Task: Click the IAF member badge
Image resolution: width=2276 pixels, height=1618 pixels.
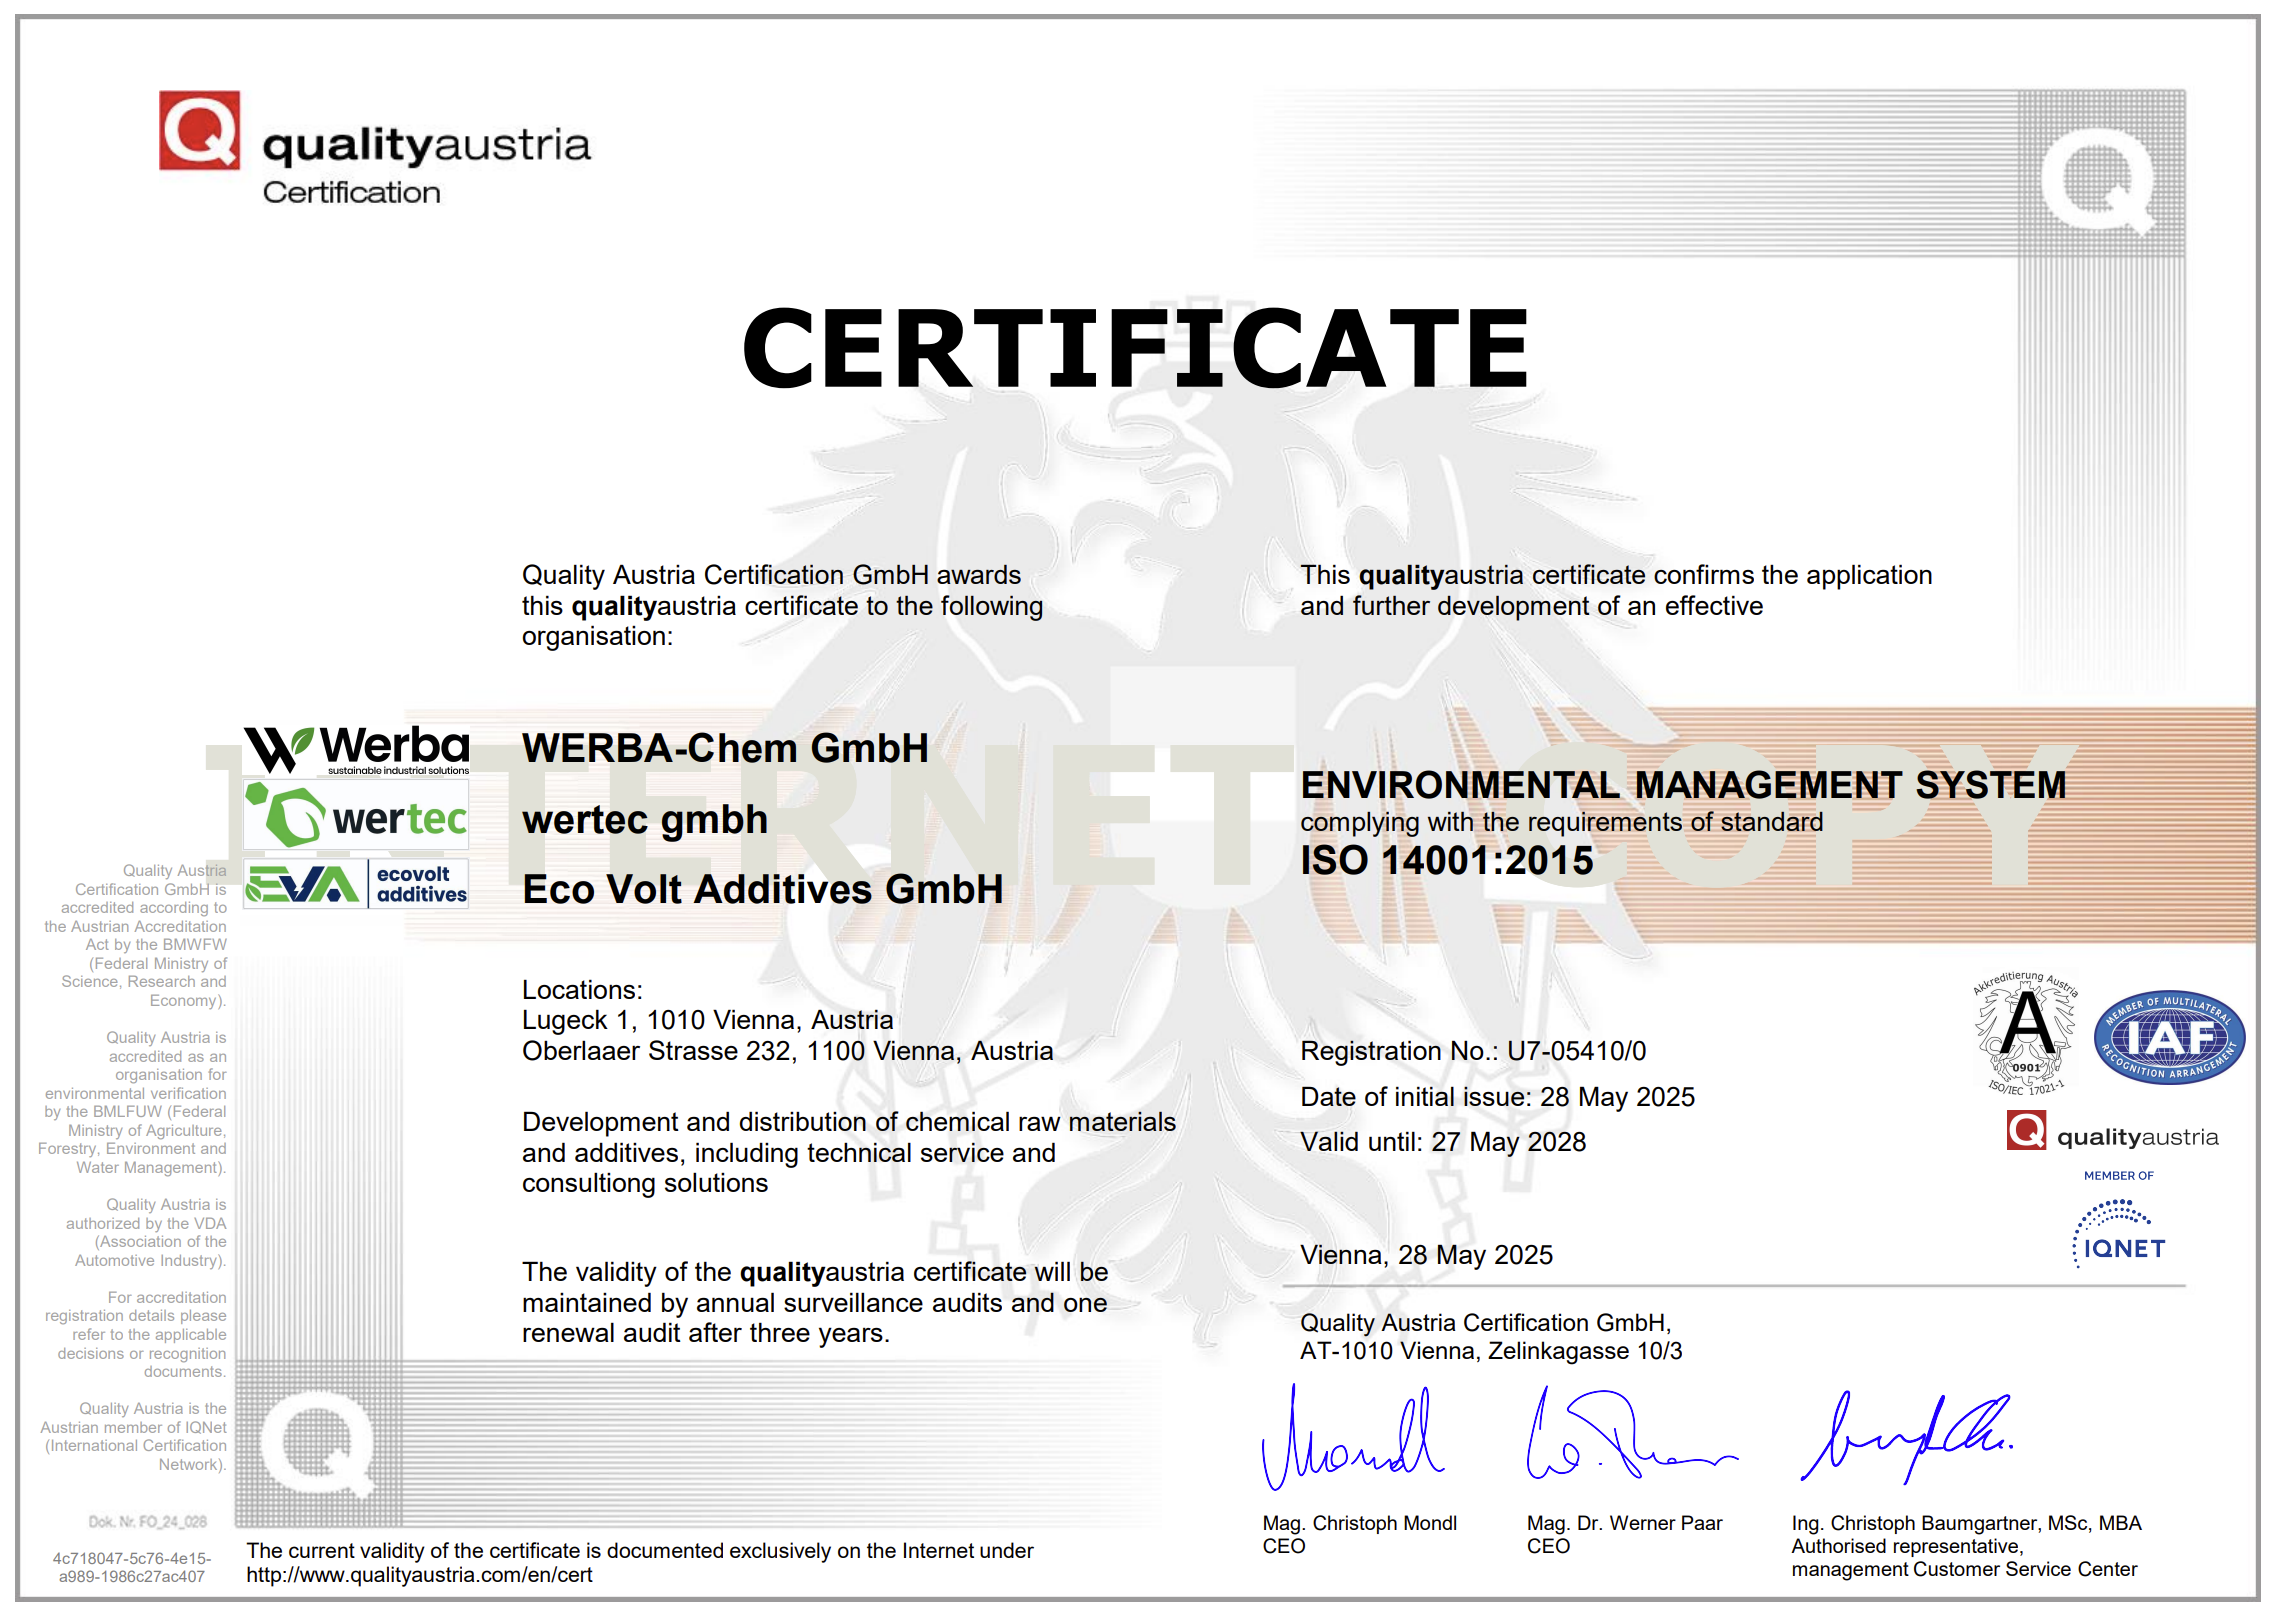Action: 2169,1037
